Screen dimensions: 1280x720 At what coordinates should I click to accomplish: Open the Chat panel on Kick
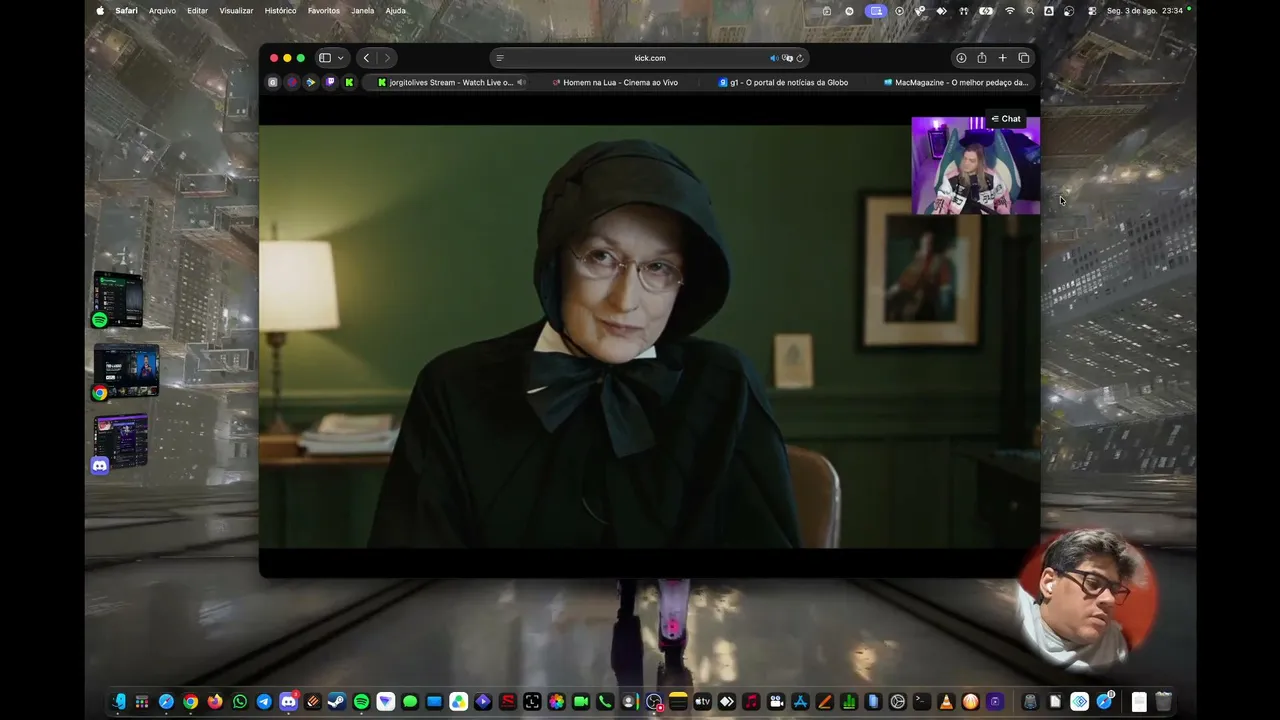point(1006,119)
